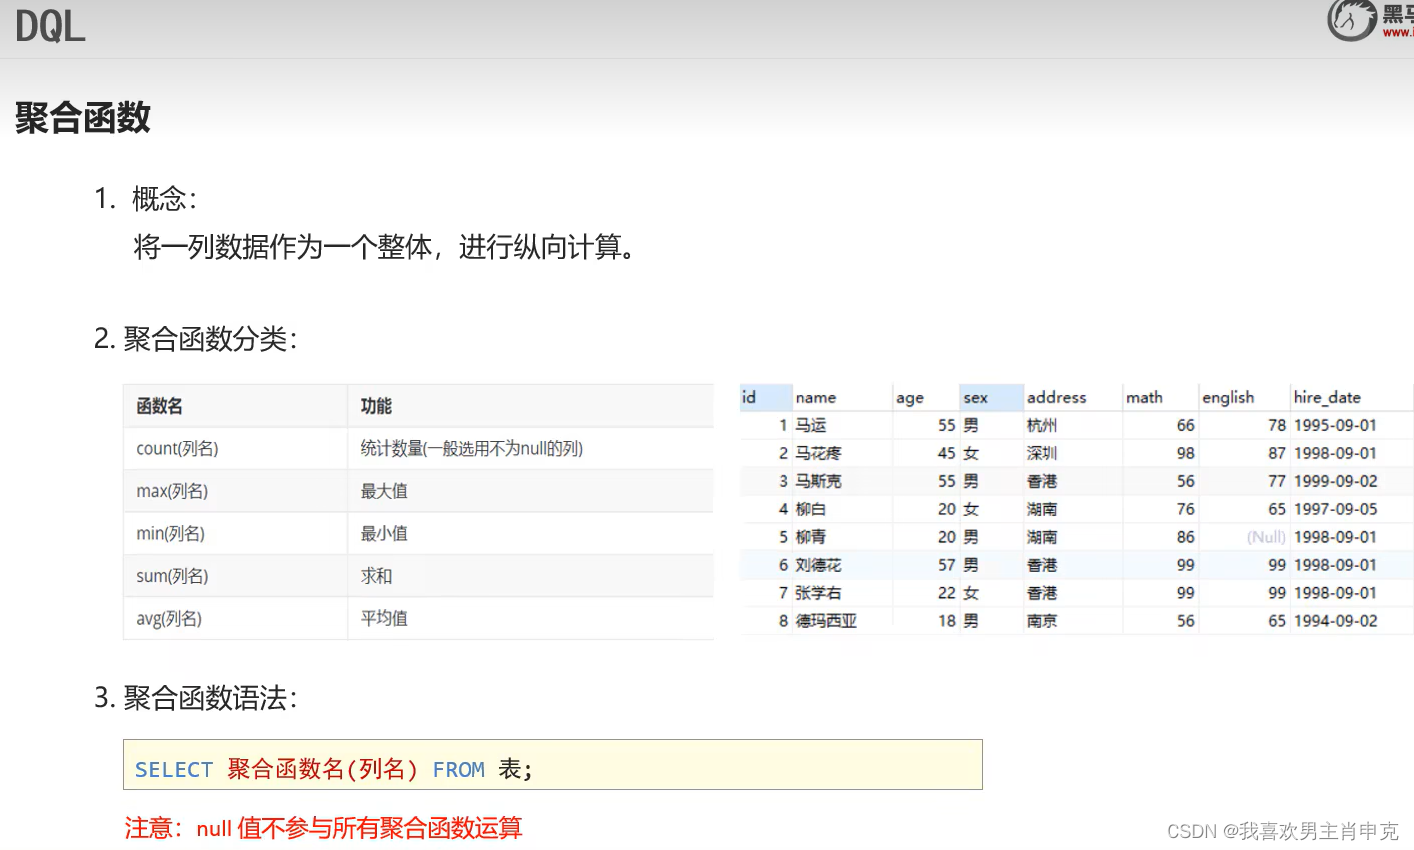This screenshot has width=1414, height=850.
Task: Click the math value 86
Action: coord(1186,537)
